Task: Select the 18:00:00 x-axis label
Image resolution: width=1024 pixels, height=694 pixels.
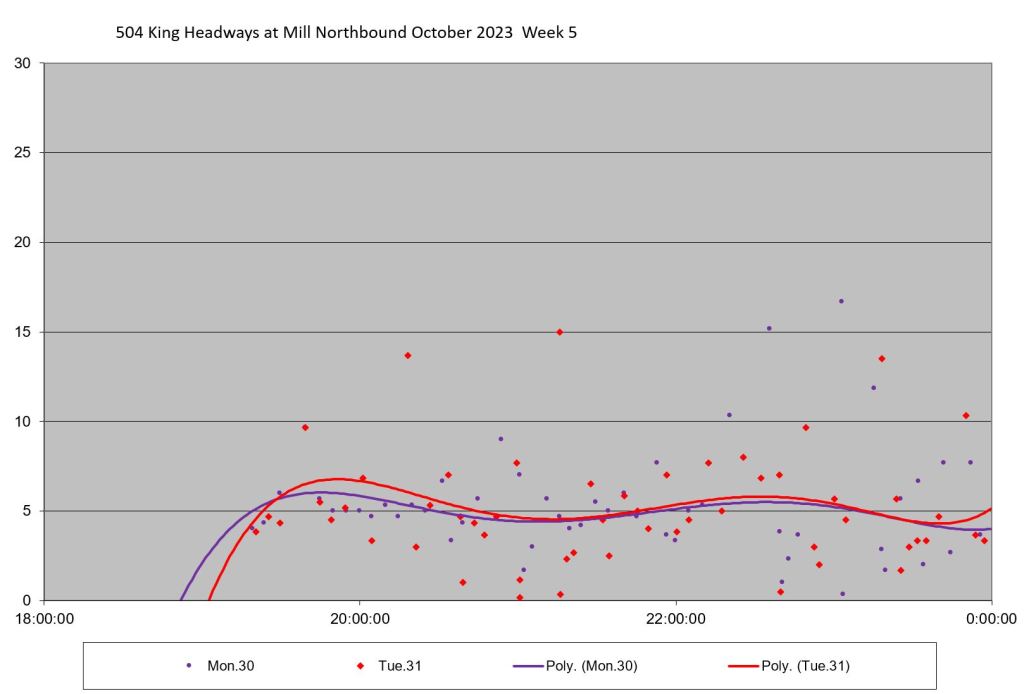Action: [44, 617]
